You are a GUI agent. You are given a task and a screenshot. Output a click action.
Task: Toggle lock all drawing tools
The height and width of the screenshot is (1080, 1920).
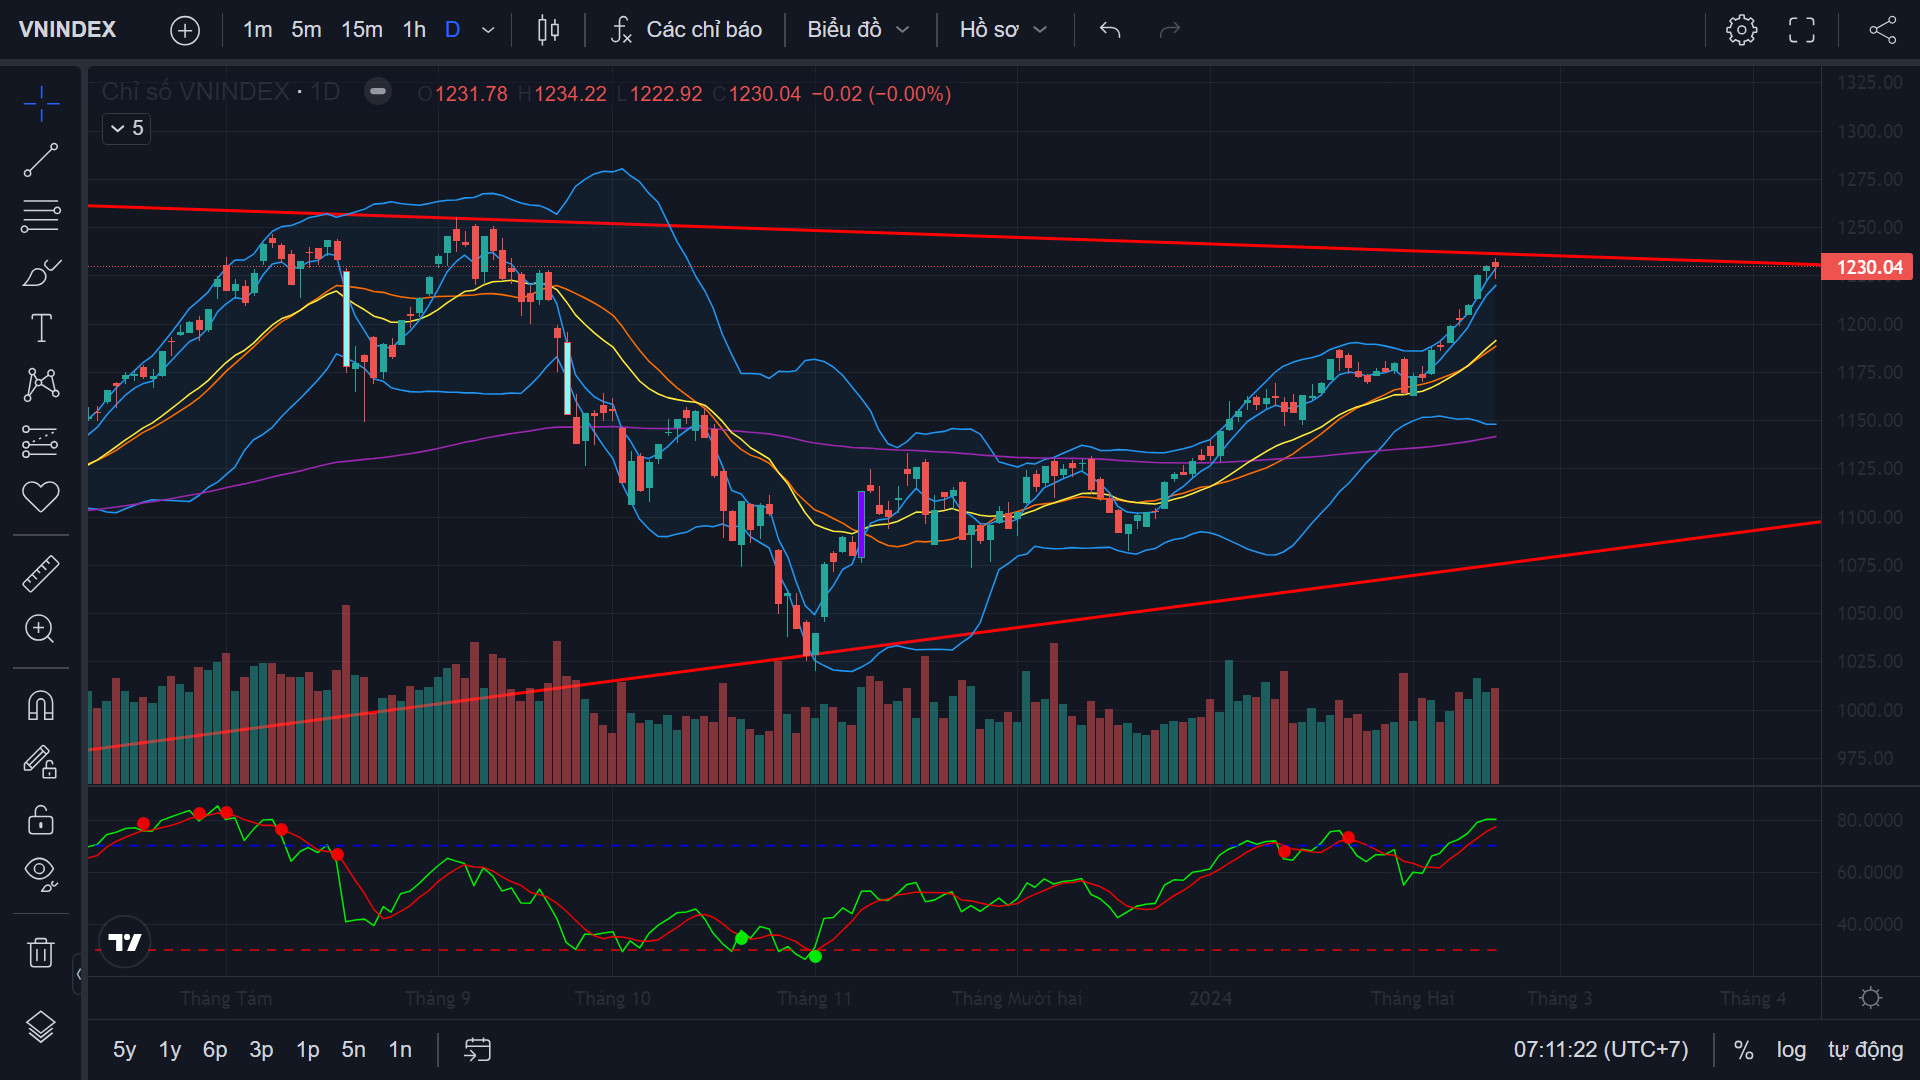click(x=41, y=820)
